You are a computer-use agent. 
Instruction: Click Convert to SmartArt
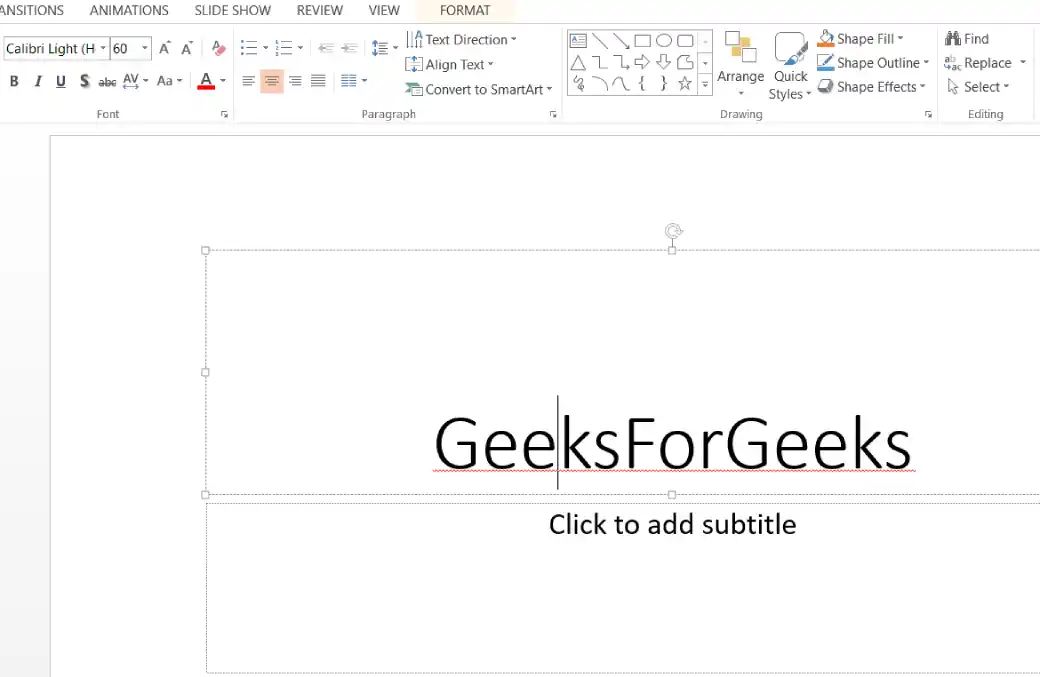[x=478, y=89]
